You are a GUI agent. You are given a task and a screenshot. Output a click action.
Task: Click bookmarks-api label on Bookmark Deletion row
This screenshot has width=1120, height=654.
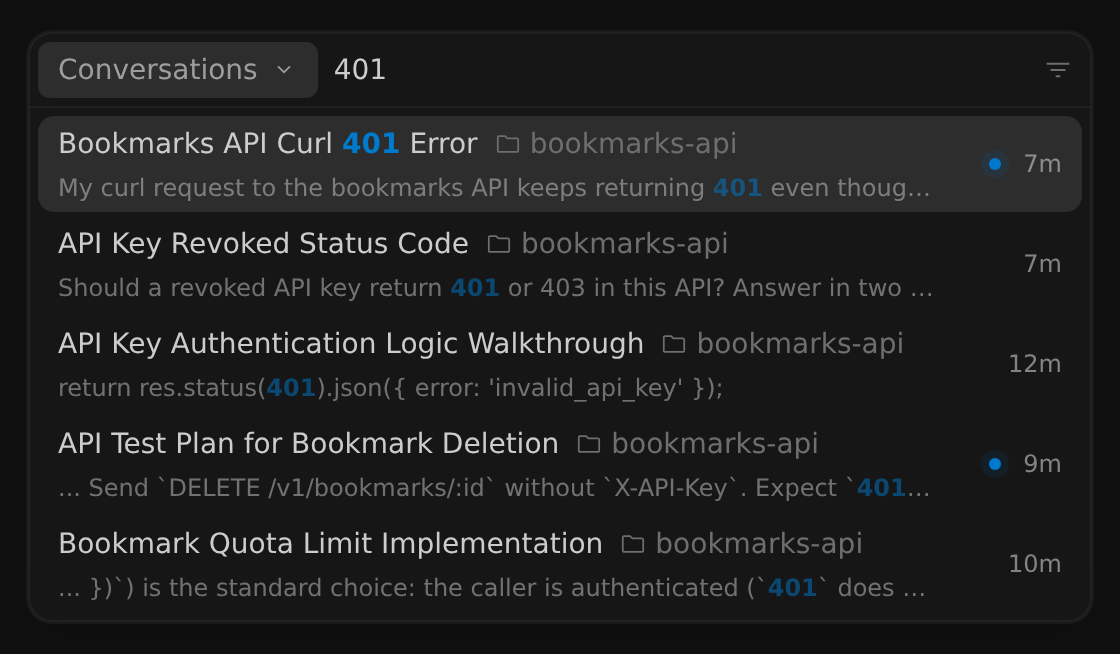pyautogui.click(x=715, y=443)
